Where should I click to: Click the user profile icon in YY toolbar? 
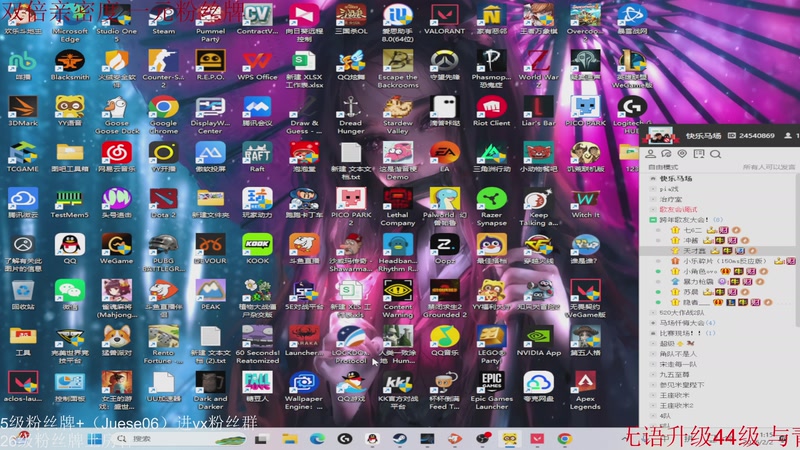click(651, 154)
